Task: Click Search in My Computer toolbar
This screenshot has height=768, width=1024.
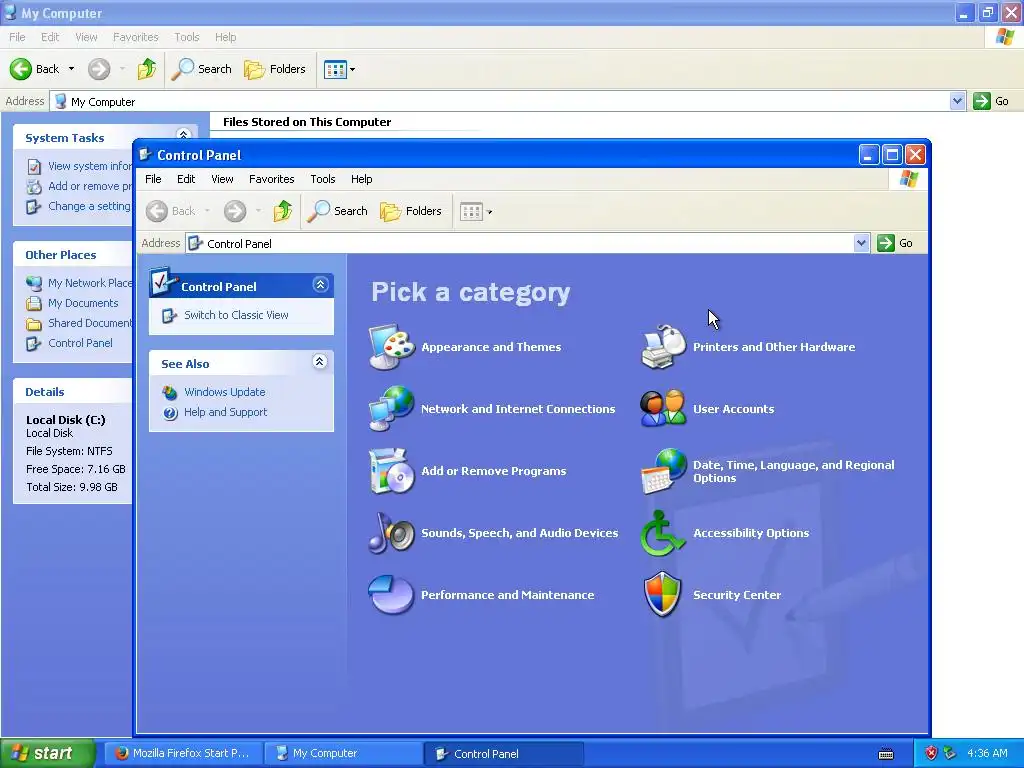Action: click(x=201, y=69)
